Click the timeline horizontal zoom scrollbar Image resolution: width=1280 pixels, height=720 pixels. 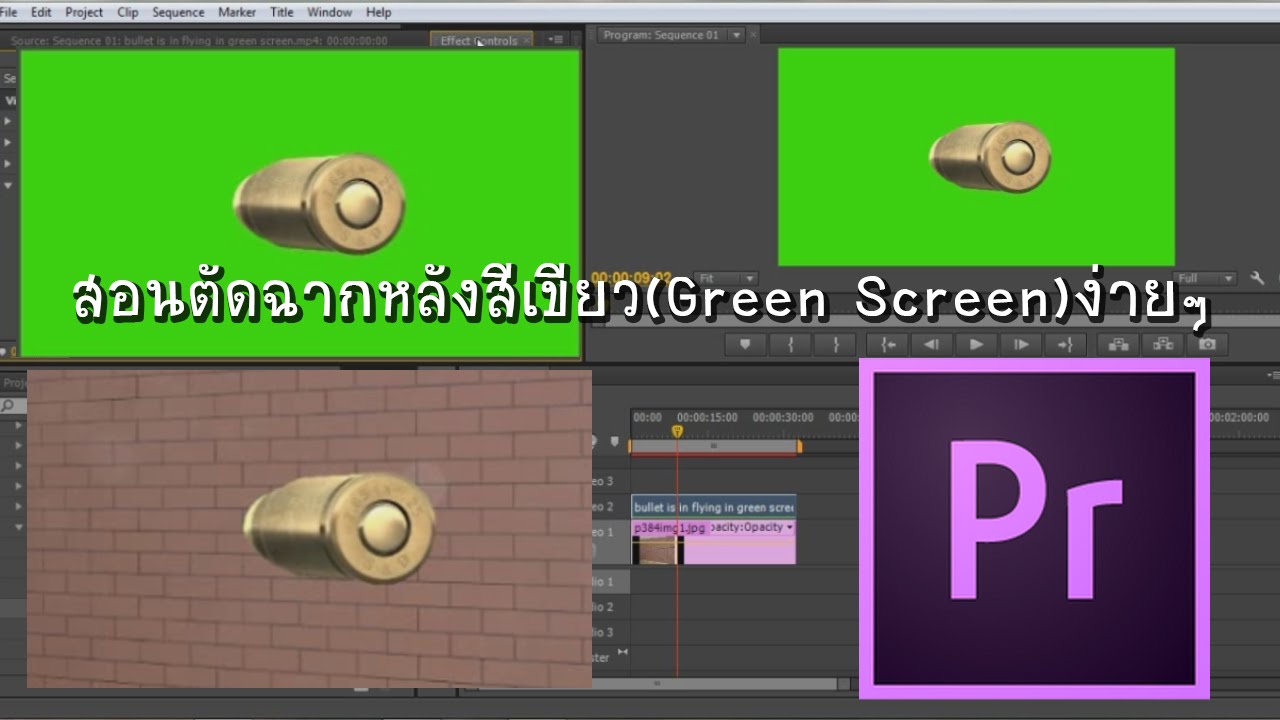656,684
